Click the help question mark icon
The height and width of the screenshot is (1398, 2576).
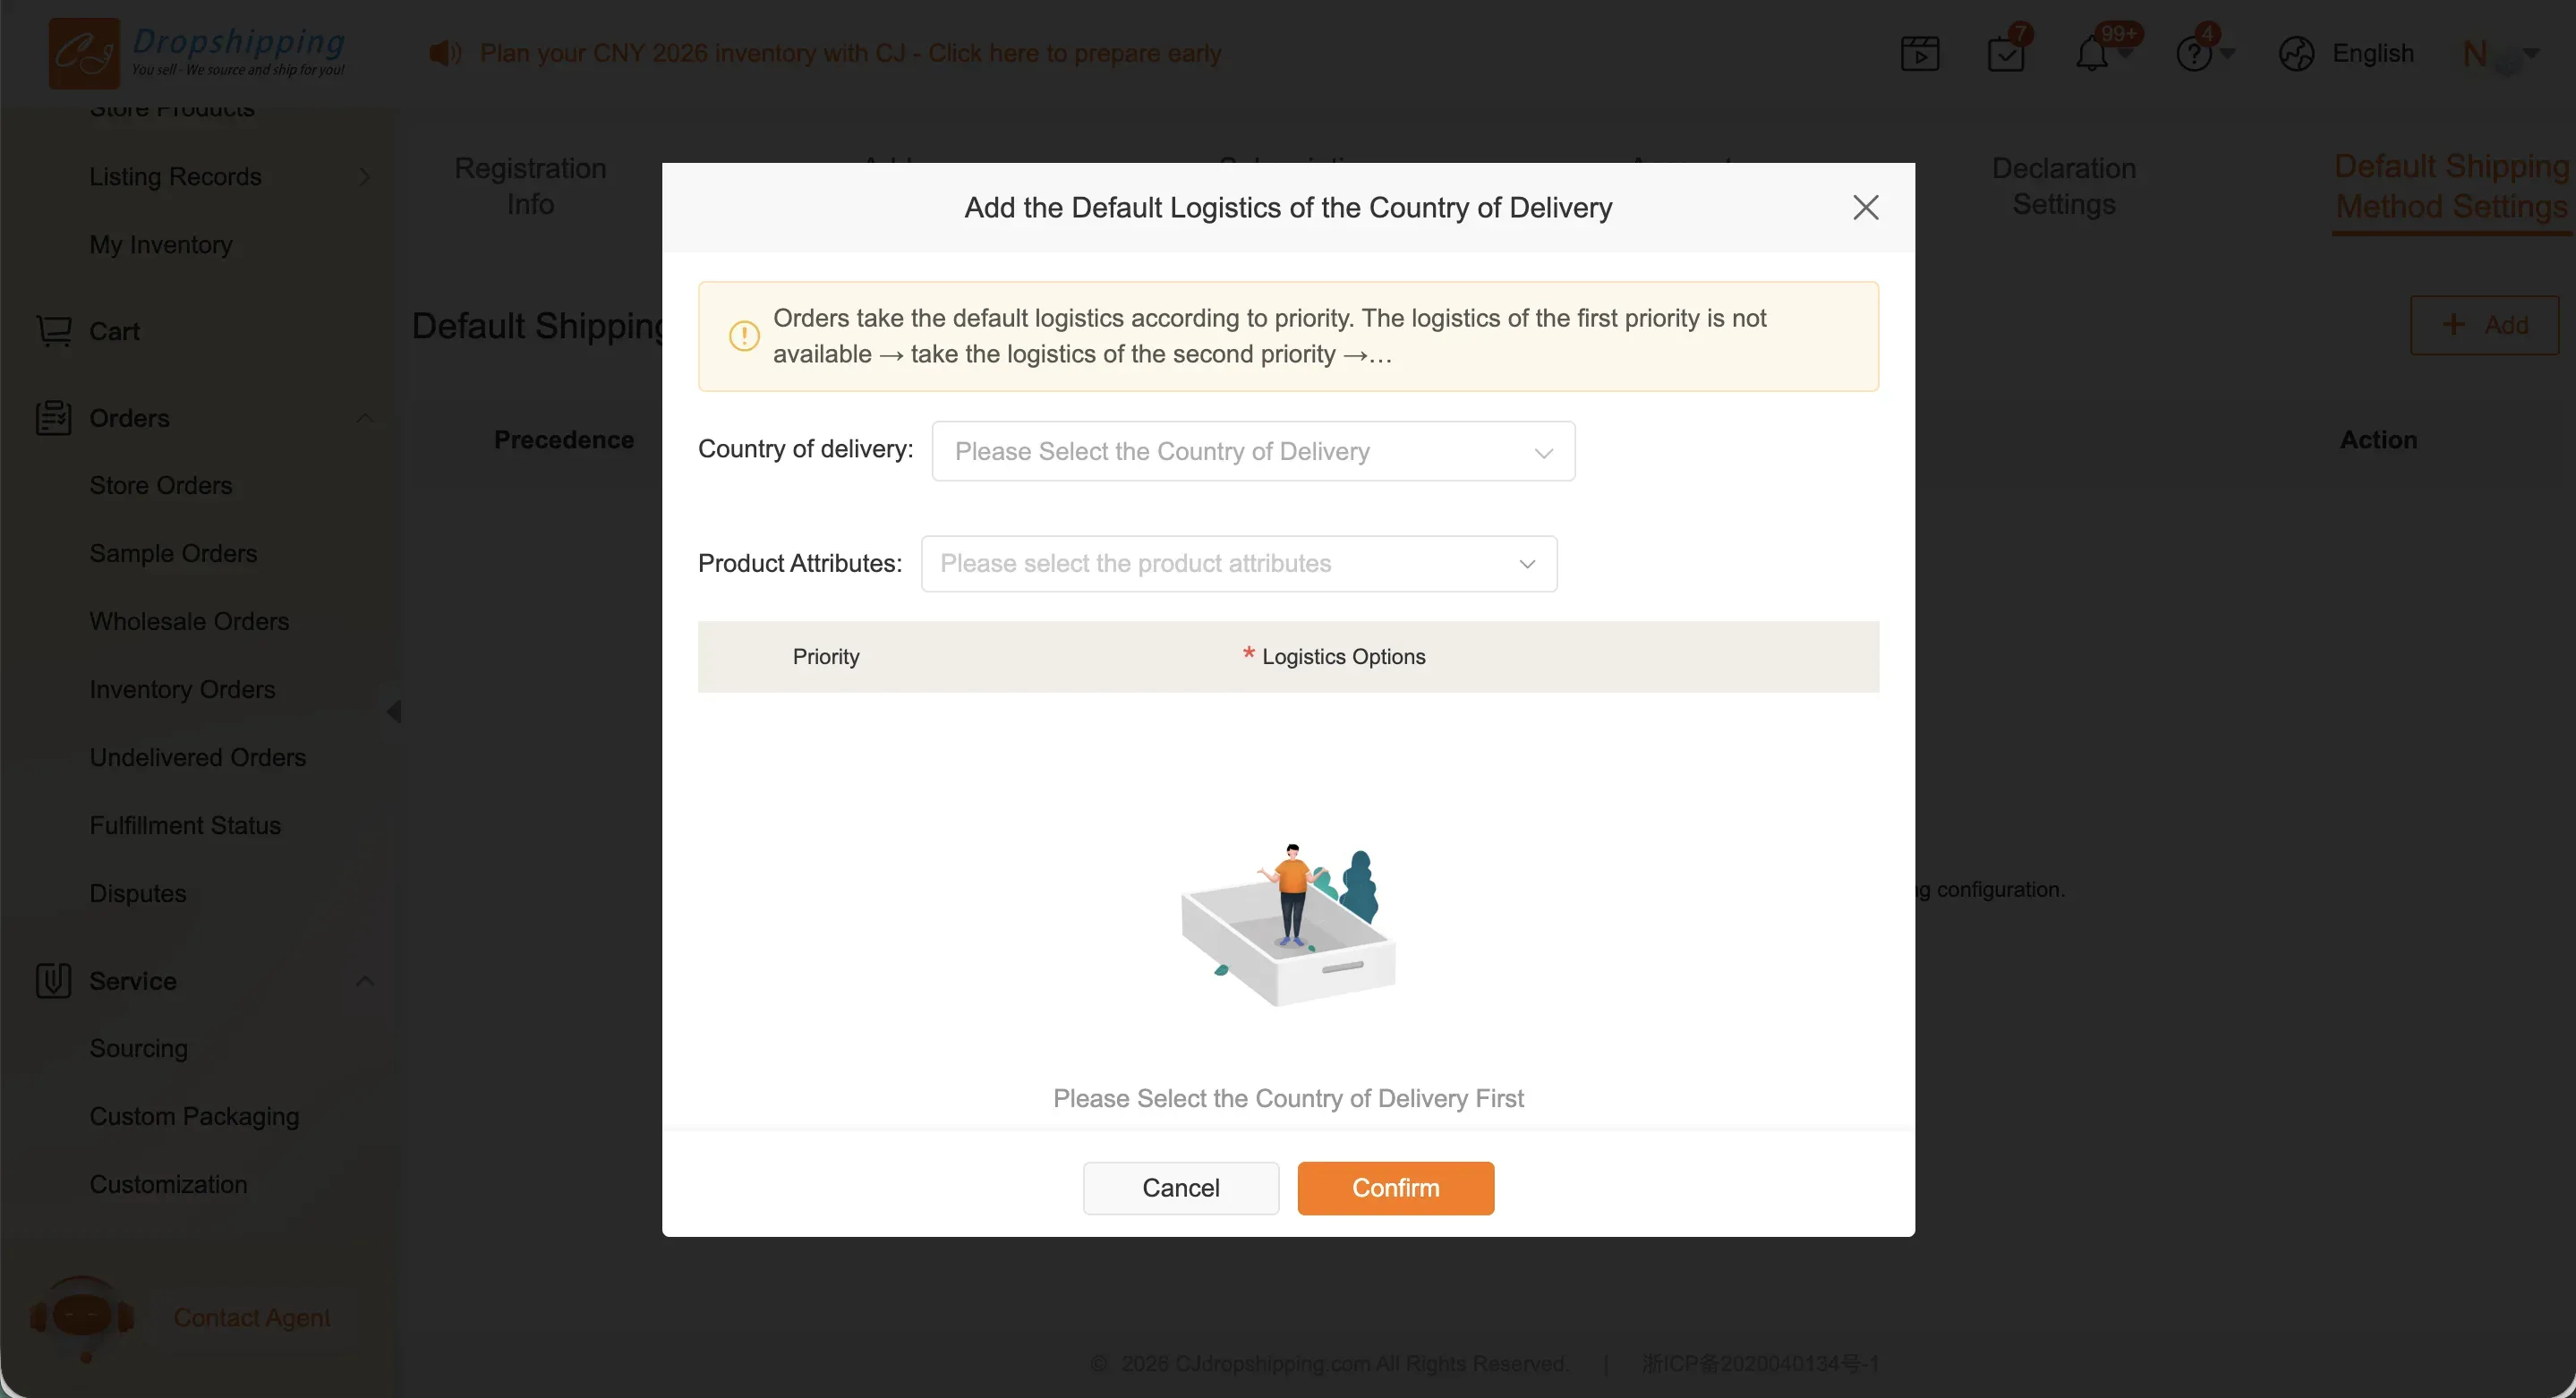[2194, 54]
